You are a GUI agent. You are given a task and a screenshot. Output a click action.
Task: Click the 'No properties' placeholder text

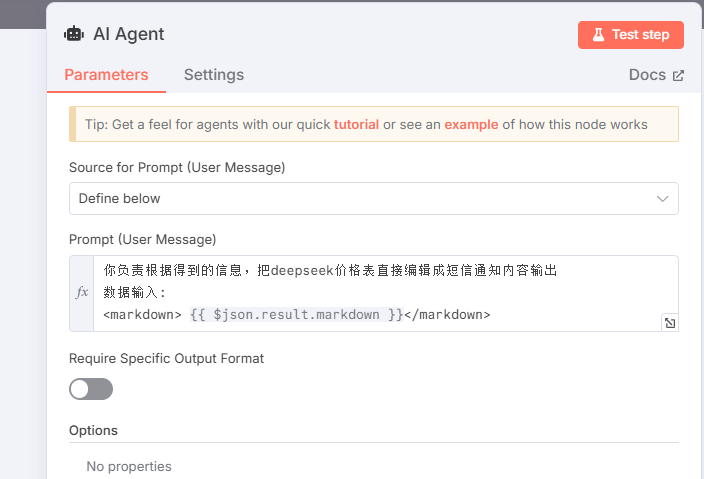pyautogui.click(x=129, y=466)
